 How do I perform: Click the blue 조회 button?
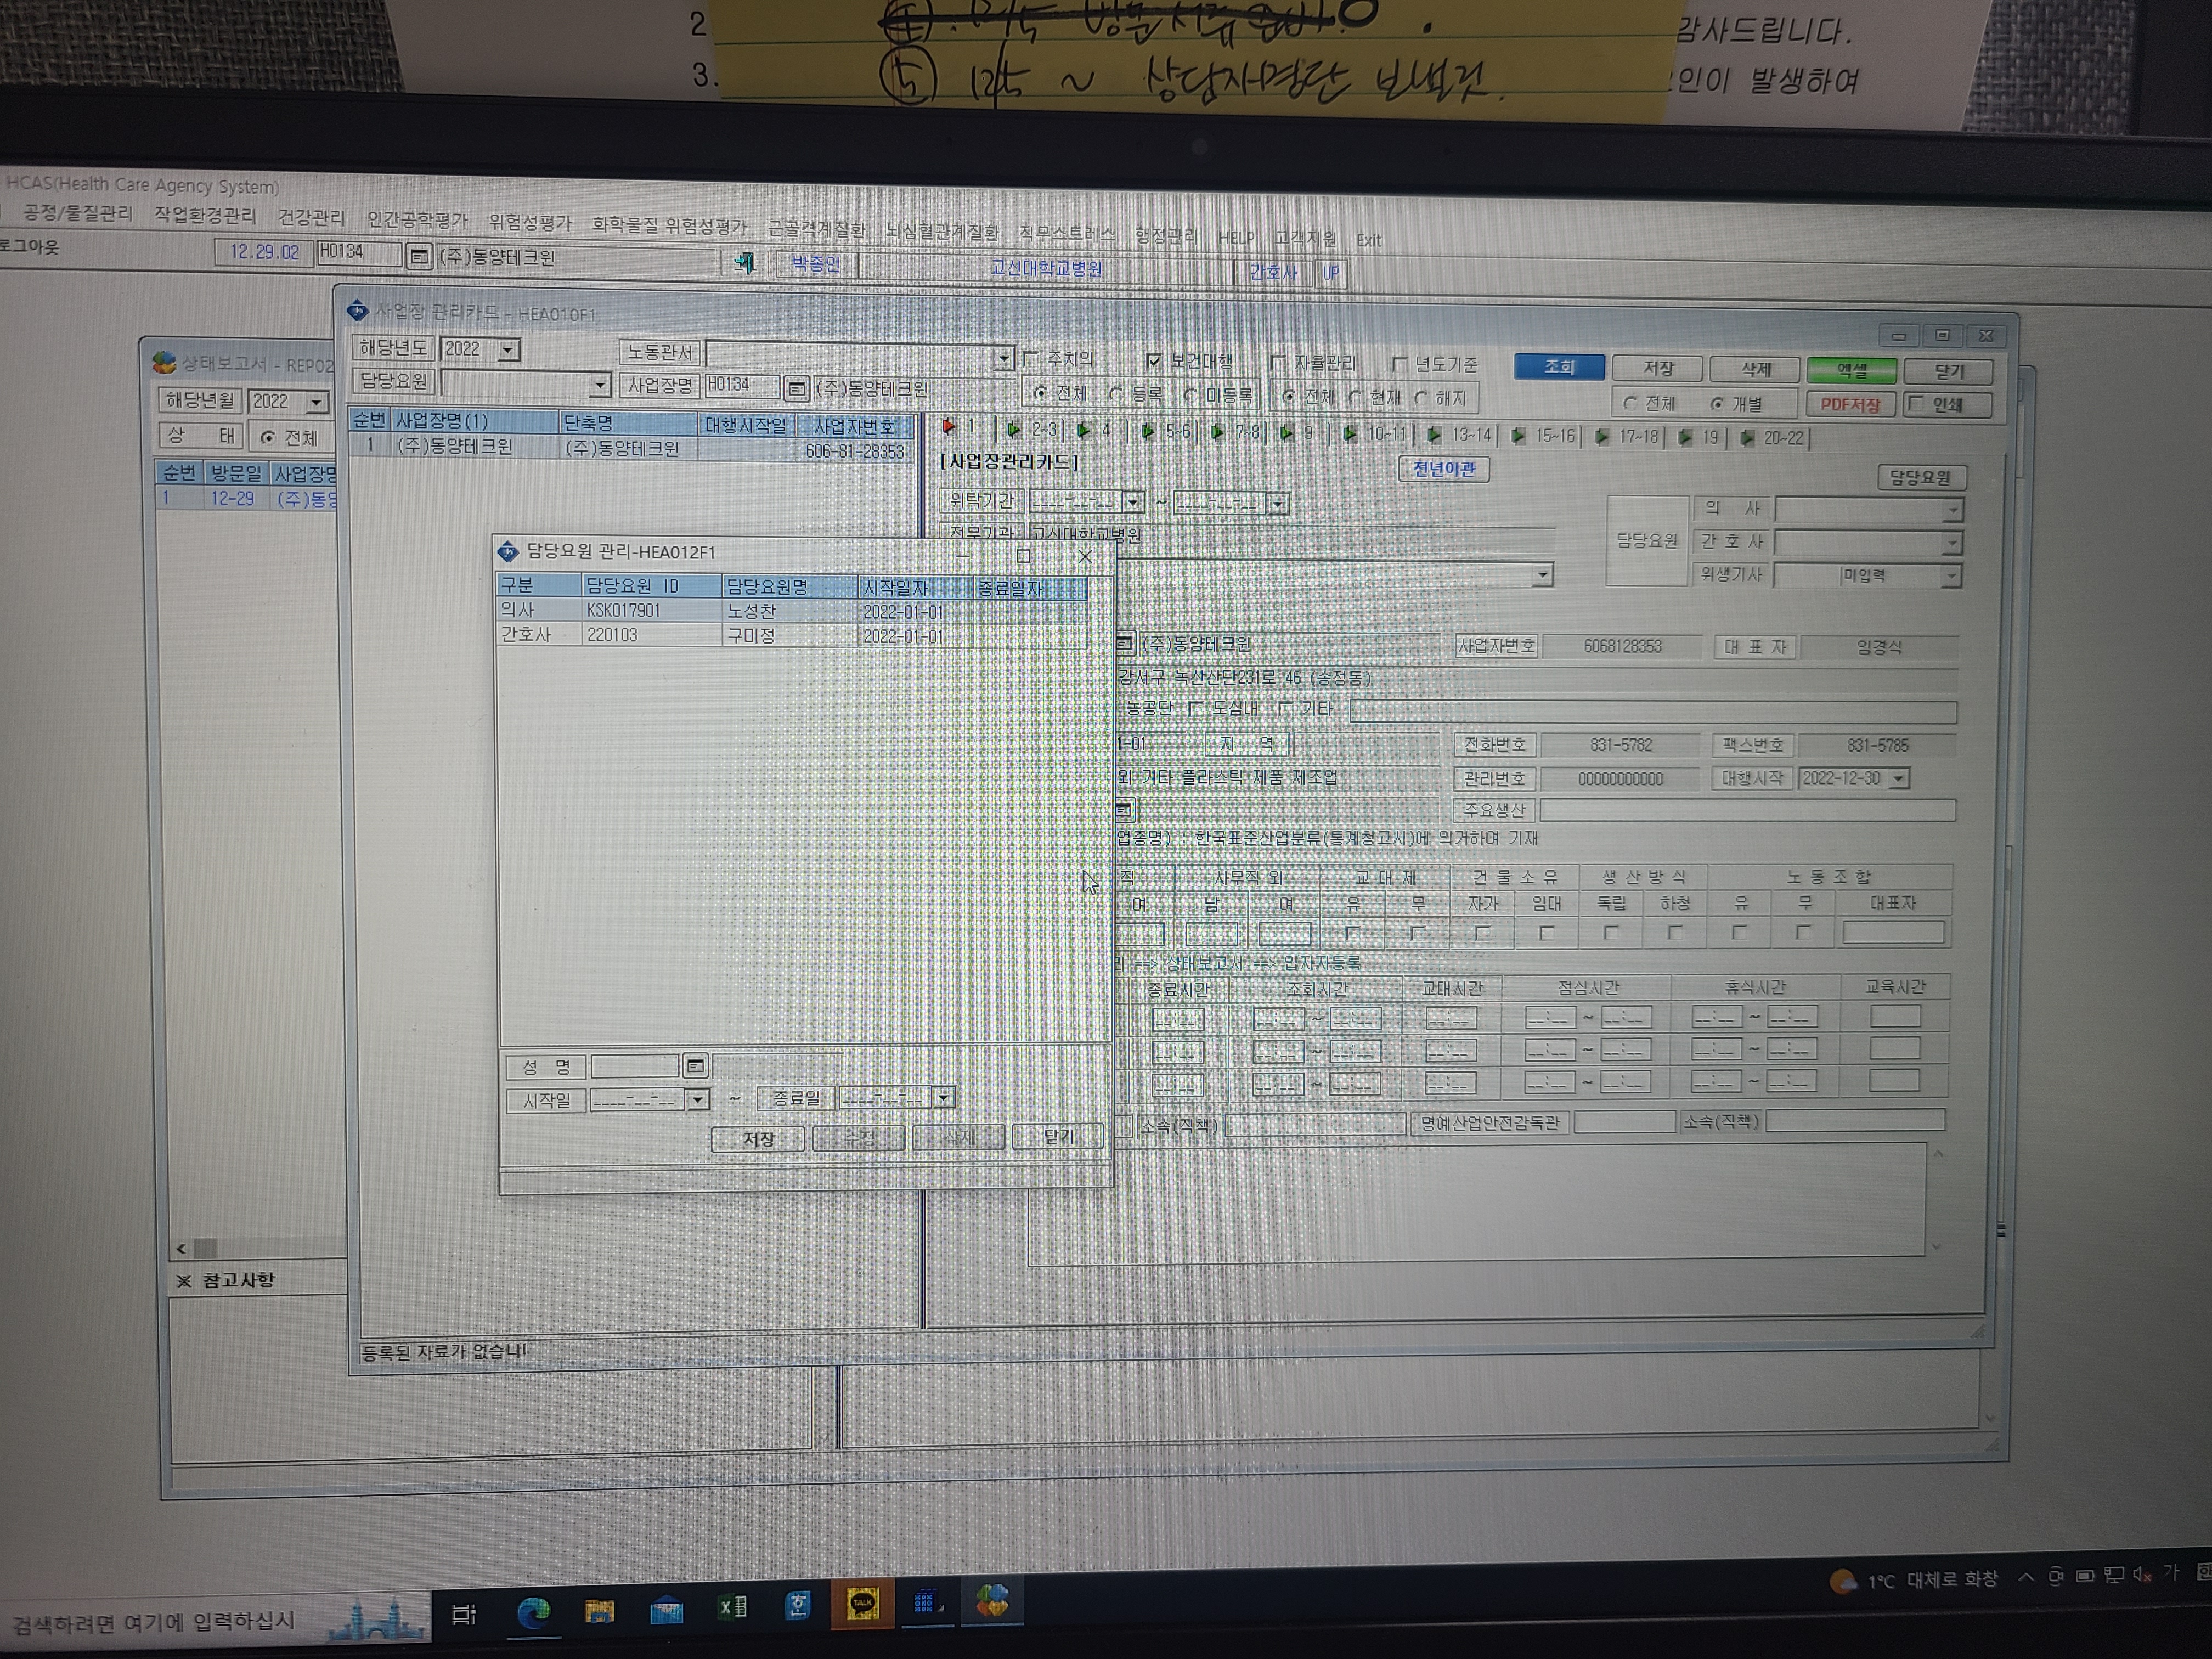(x=1558, y=367)
